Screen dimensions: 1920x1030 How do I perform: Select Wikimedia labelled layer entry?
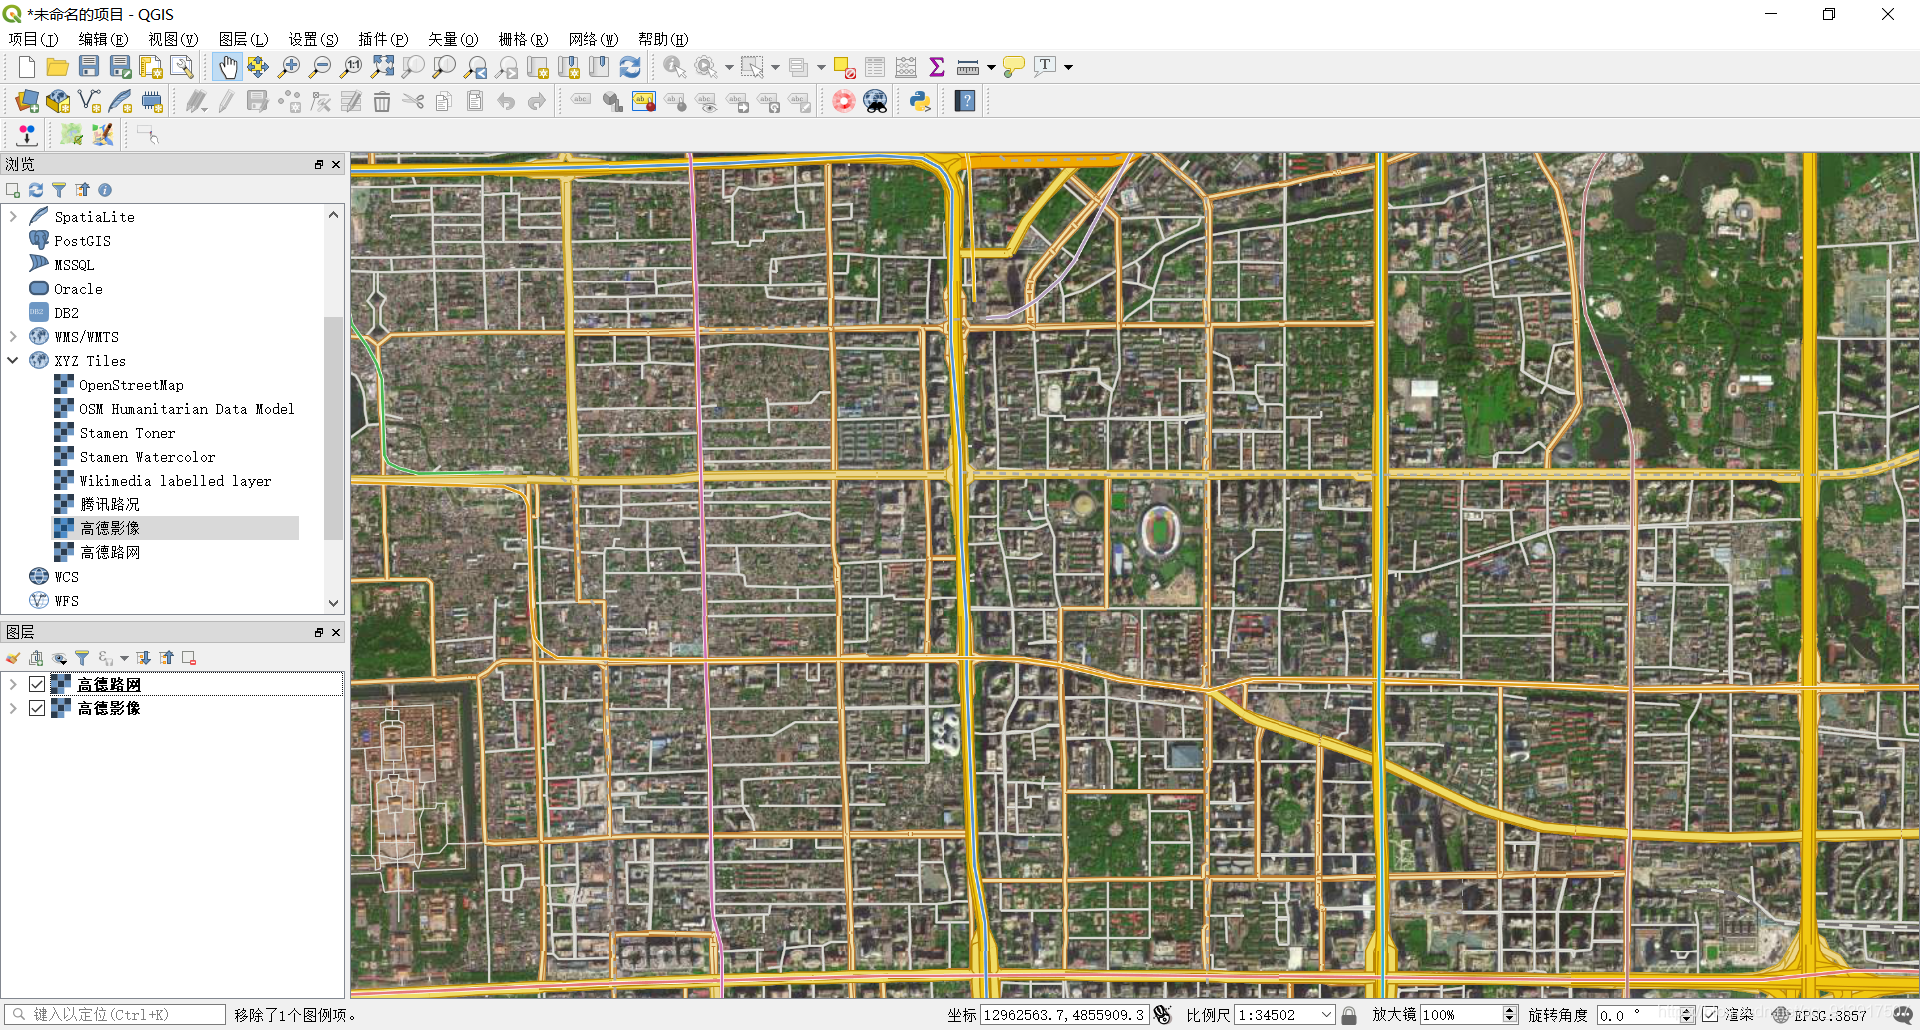click(175, 481)
